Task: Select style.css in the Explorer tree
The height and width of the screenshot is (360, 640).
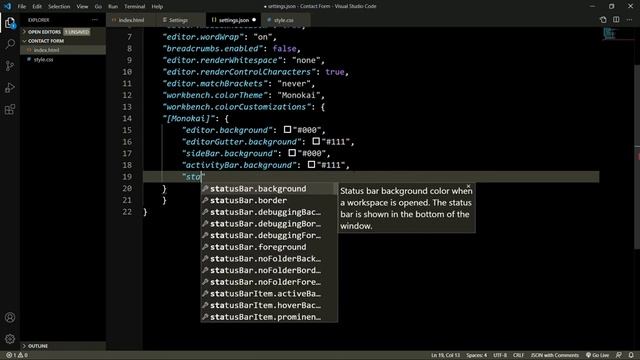Action: point(63,59)
